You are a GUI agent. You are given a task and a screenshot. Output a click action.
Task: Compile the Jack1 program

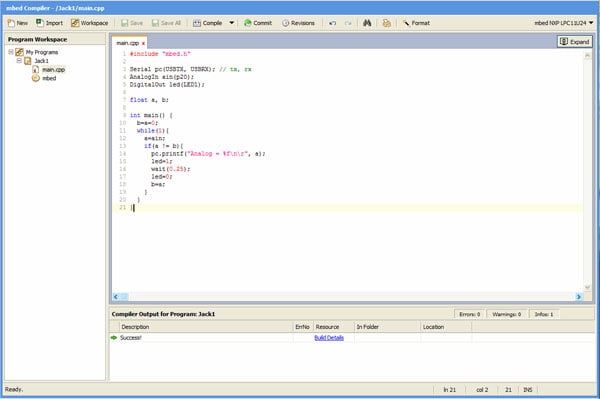click(x=207, y=23)
